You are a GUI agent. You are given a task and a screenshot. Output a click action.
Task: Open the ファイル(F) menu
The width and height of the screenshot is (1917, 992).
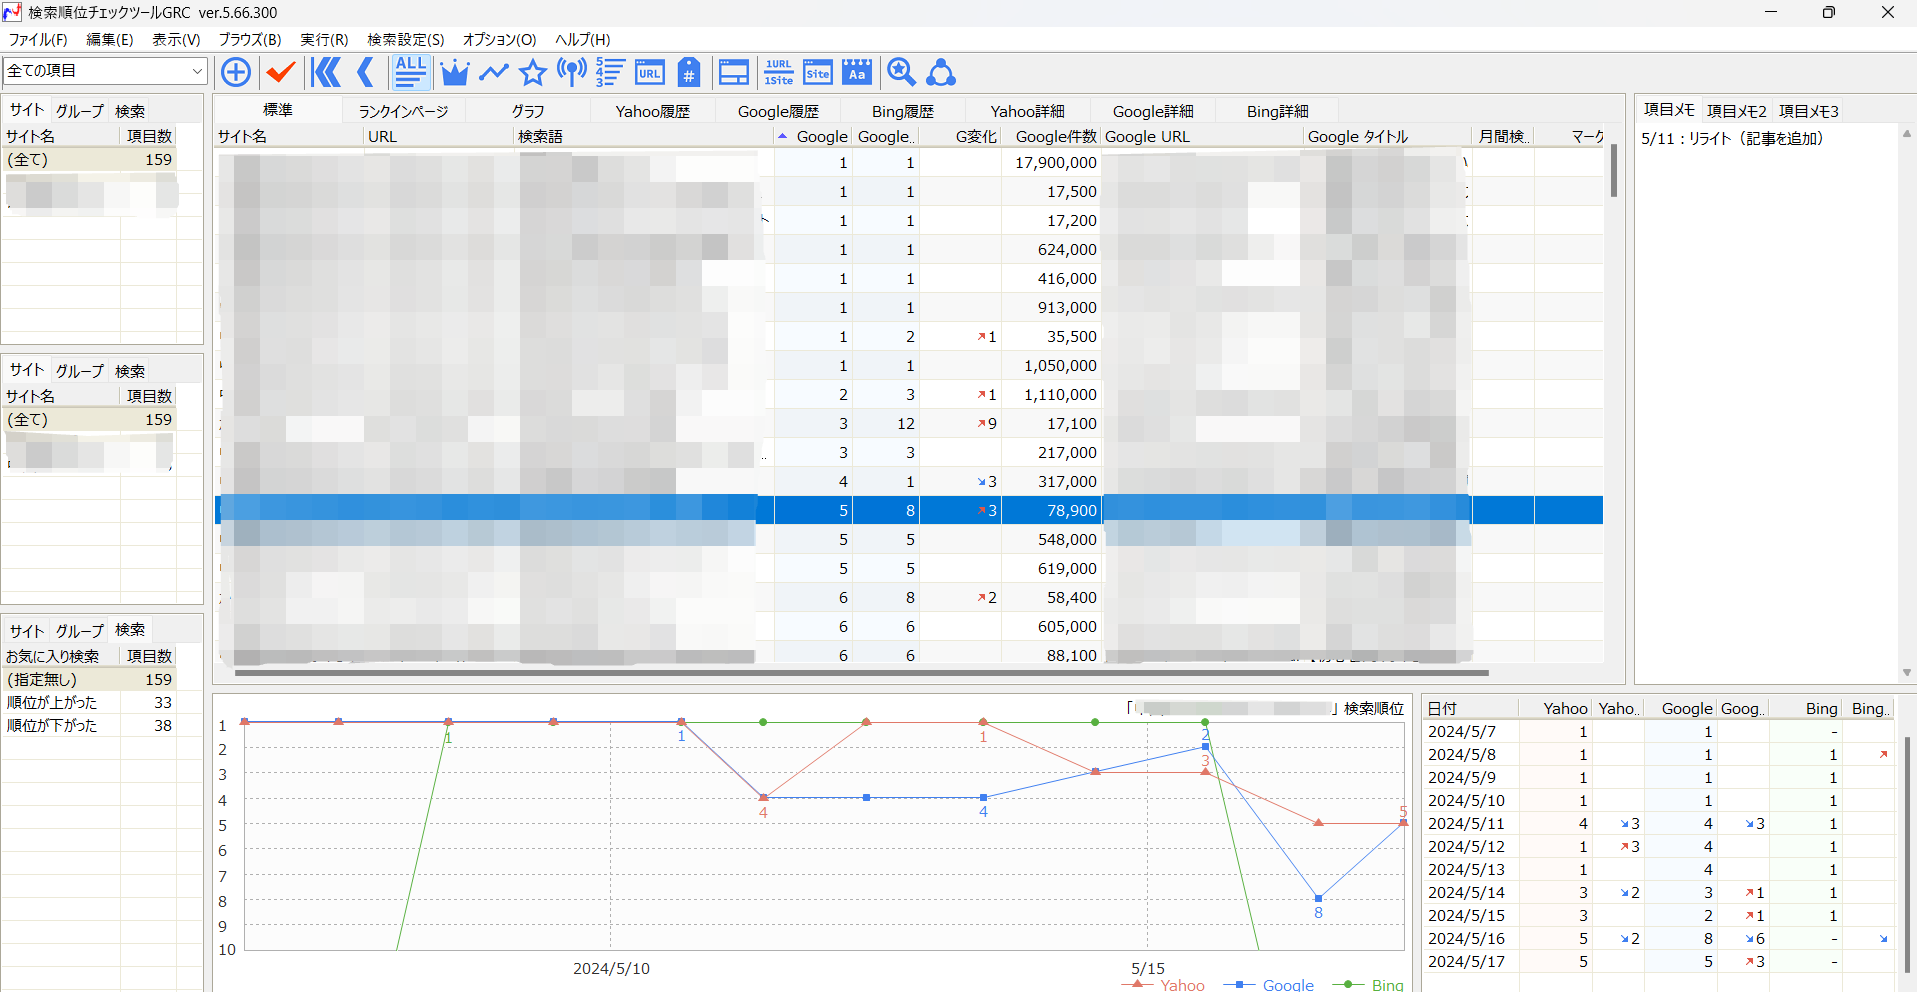point(38,40)
